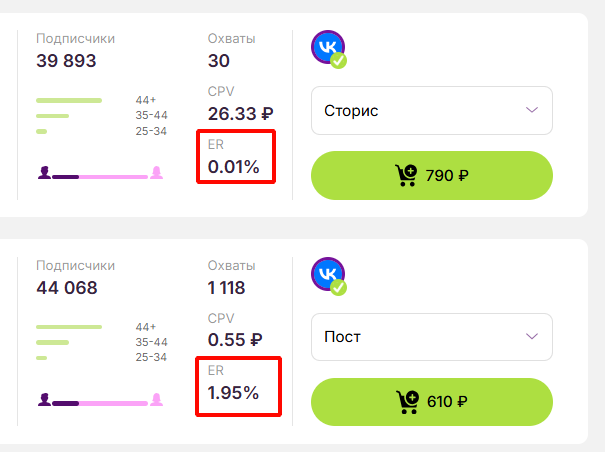Click the gender ratio bar in the second card
Viewport: 605px width, 452px height.
[100, 403]
